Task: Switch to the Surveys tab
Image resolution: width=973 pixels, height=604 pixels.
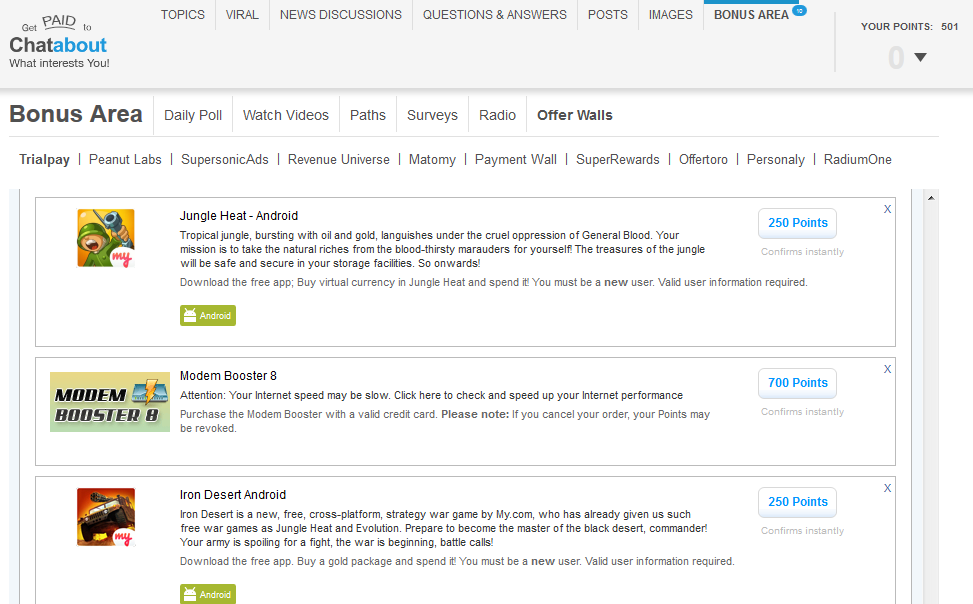Action: pos(432,115)
